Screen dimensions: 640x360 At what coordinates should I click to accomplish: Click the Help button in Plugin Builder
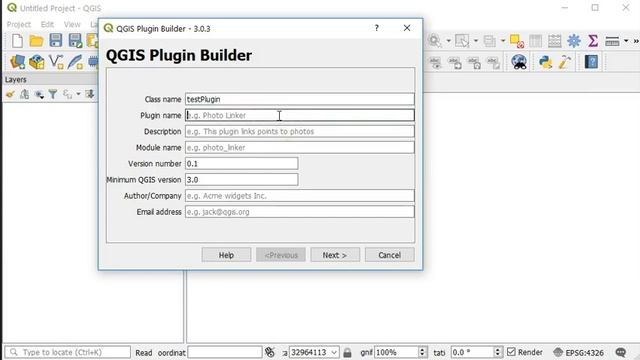point(226,255)
